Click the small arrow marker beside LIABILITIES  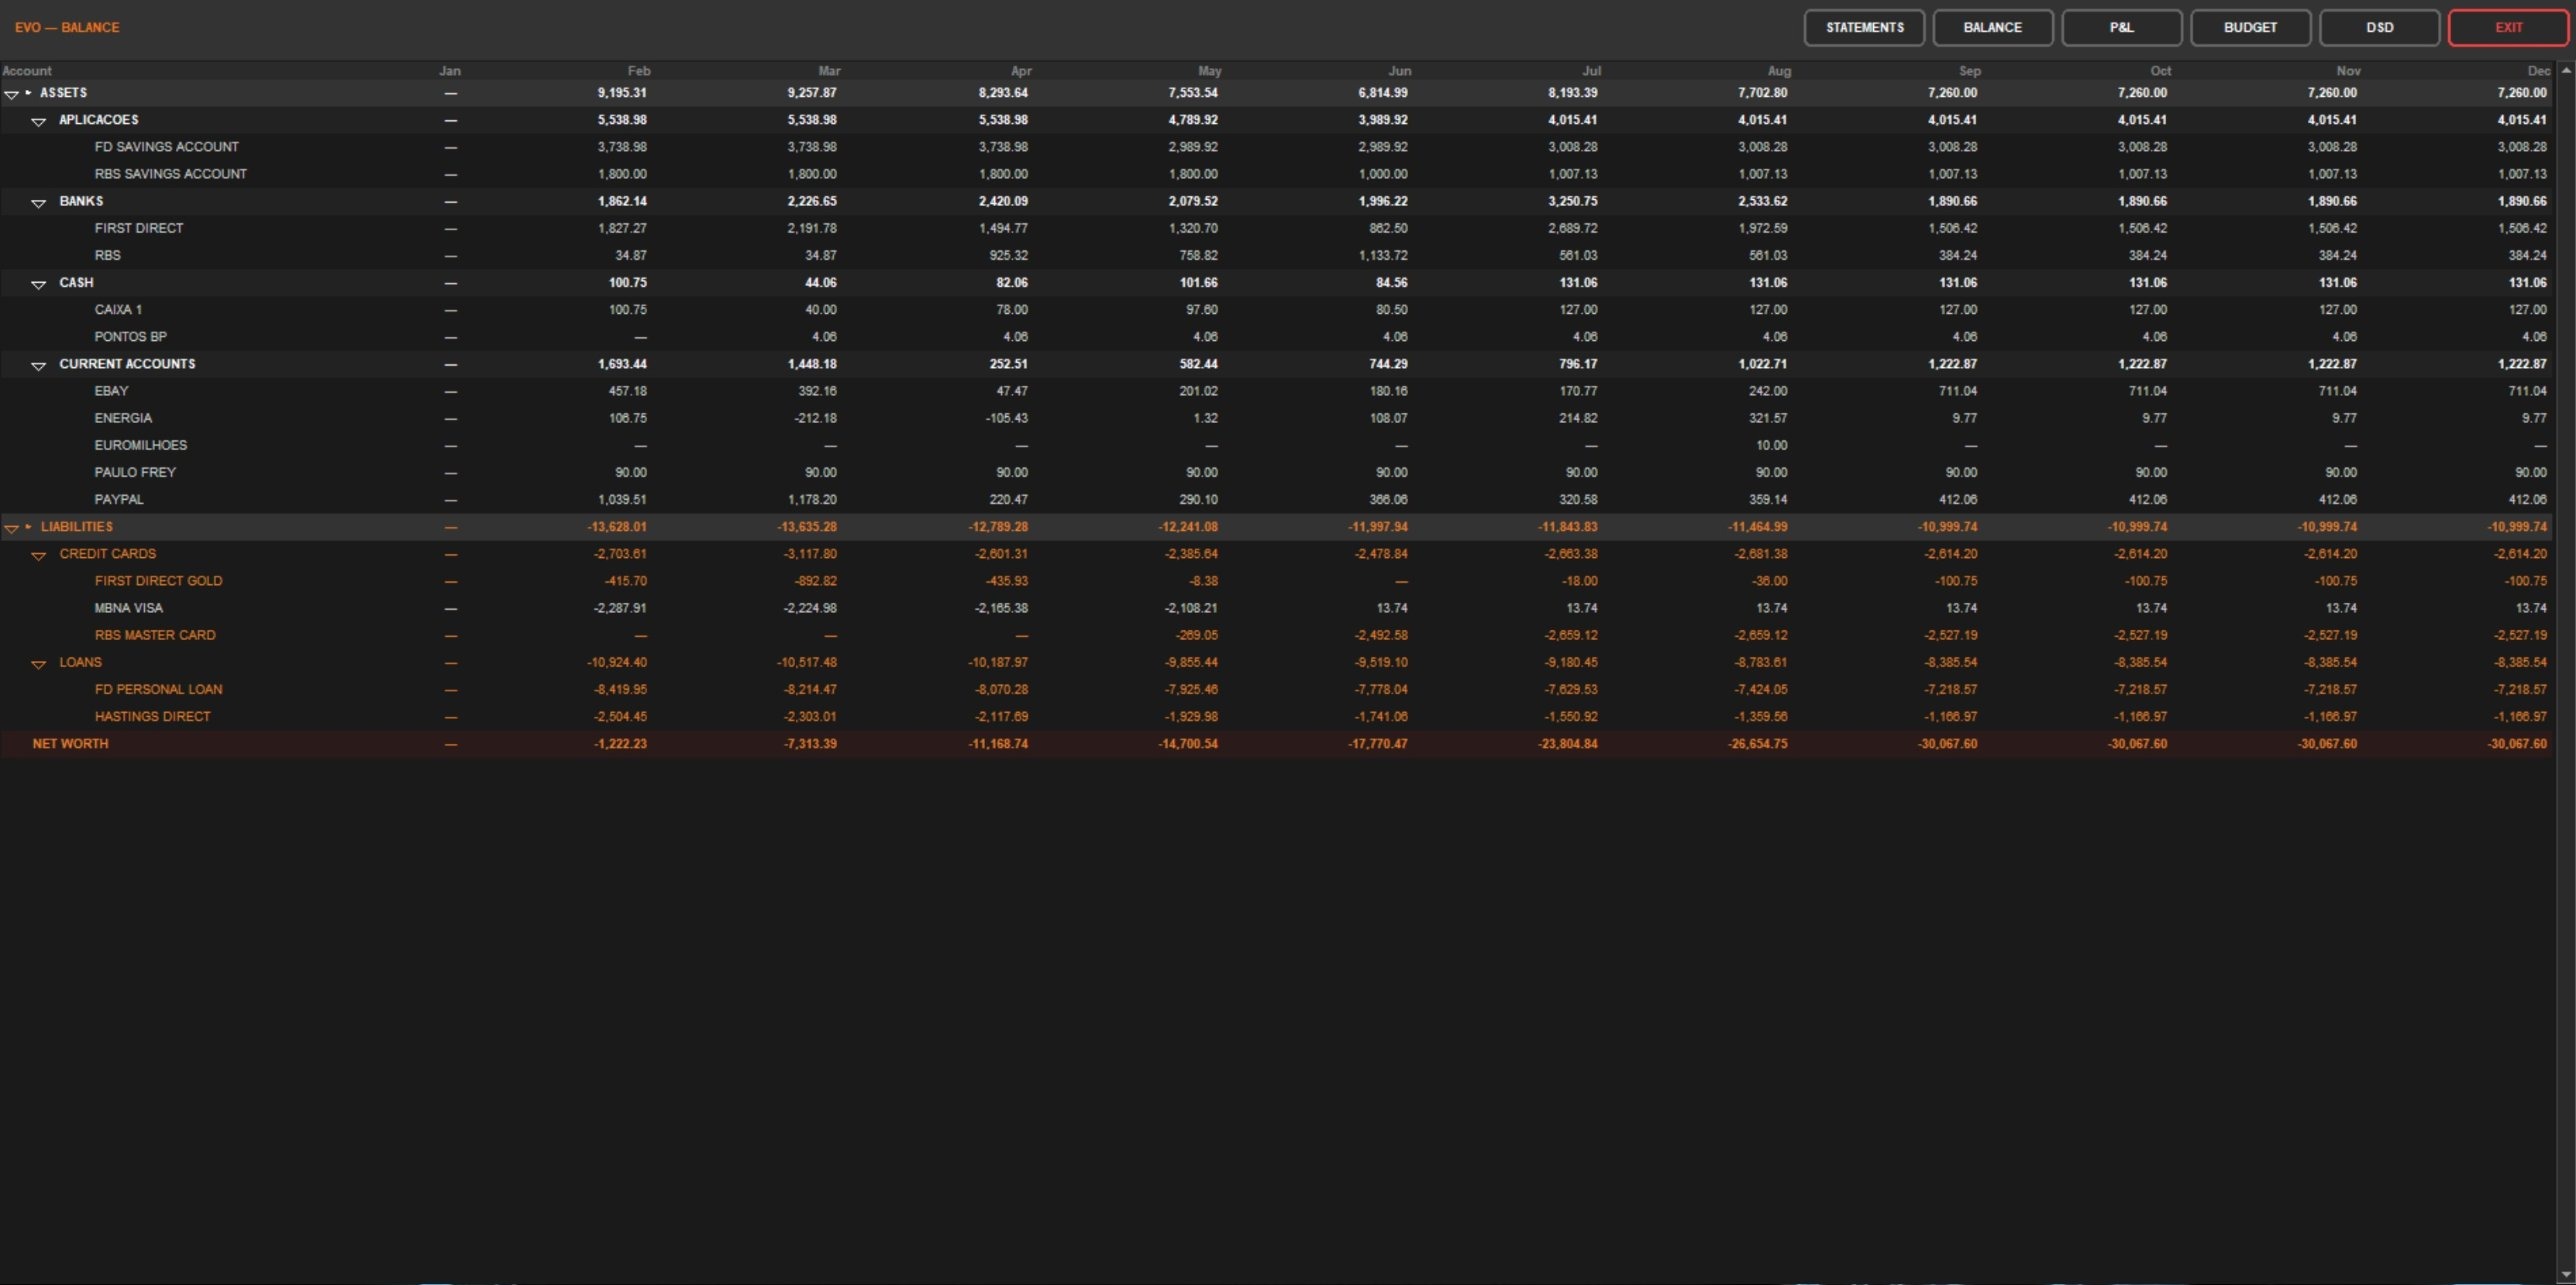click(x=29, y=526)
